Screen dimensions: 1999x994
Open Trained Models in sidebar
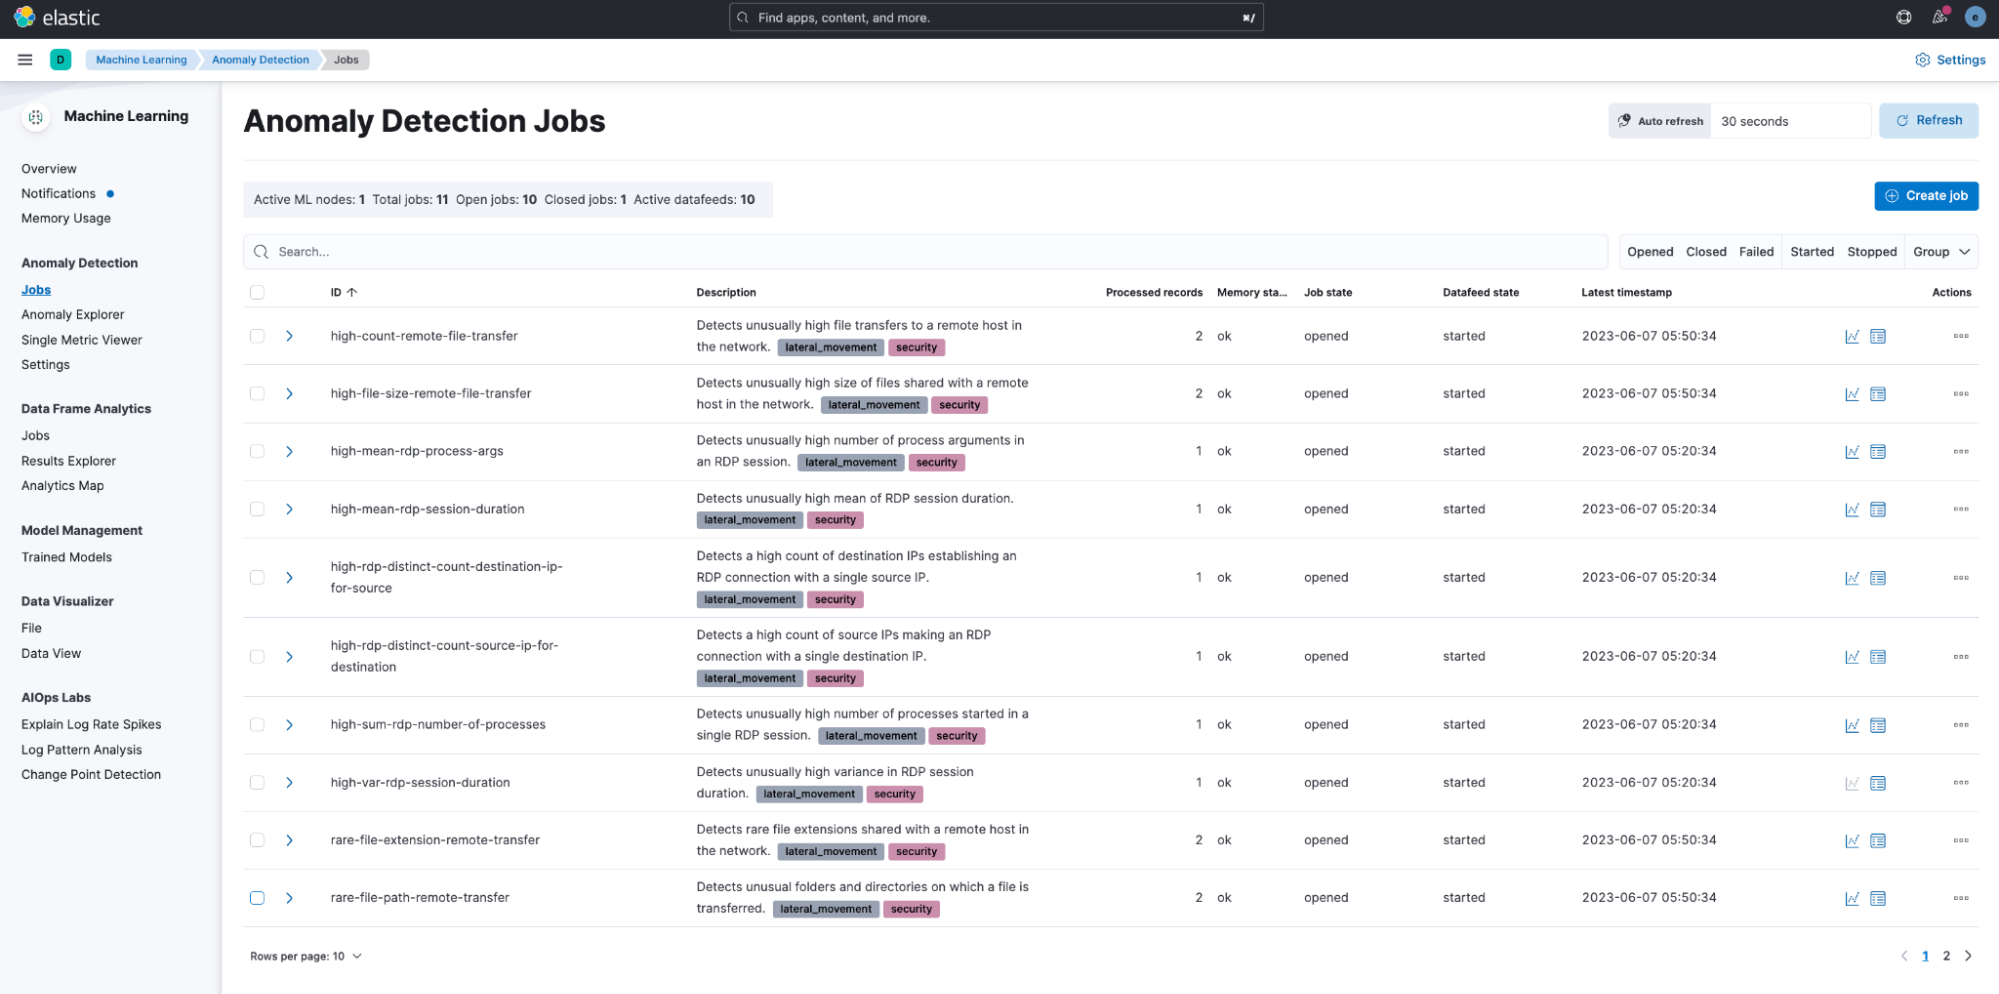(x=67, y=557)
